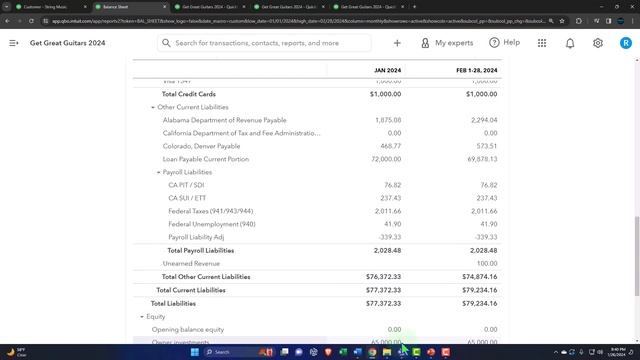The height and width of the screenshot is (360, 640).
Task: Click Total Current Liabilities JAN value $77,372.33
Action: pyautogui.click(x=383, y=290)
